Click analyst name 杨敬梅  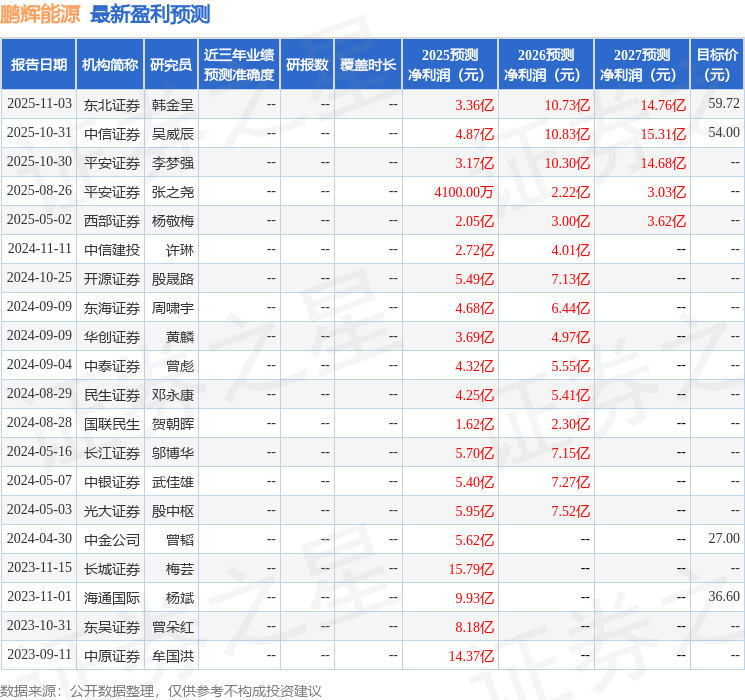(x=173, y=221)
